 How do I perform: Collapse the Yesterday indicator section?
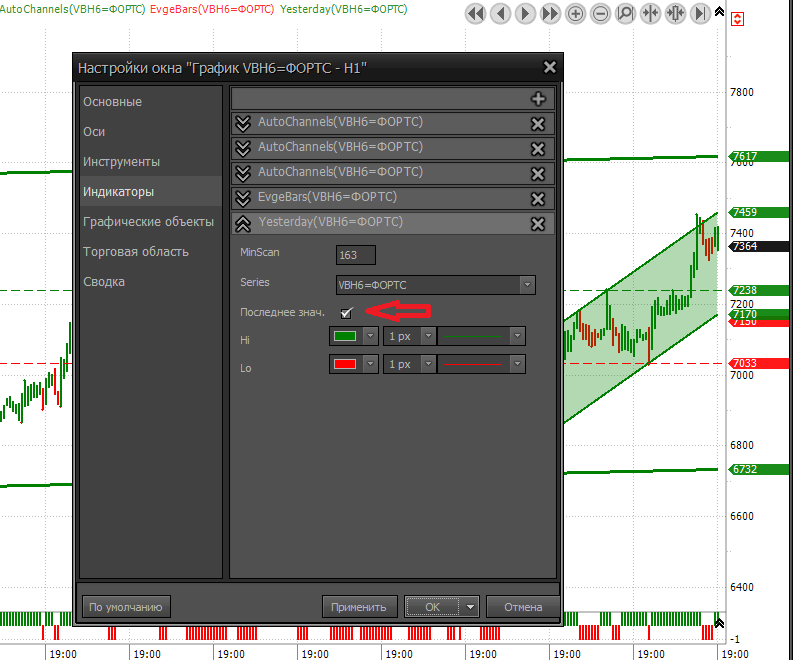coord(242,223)
